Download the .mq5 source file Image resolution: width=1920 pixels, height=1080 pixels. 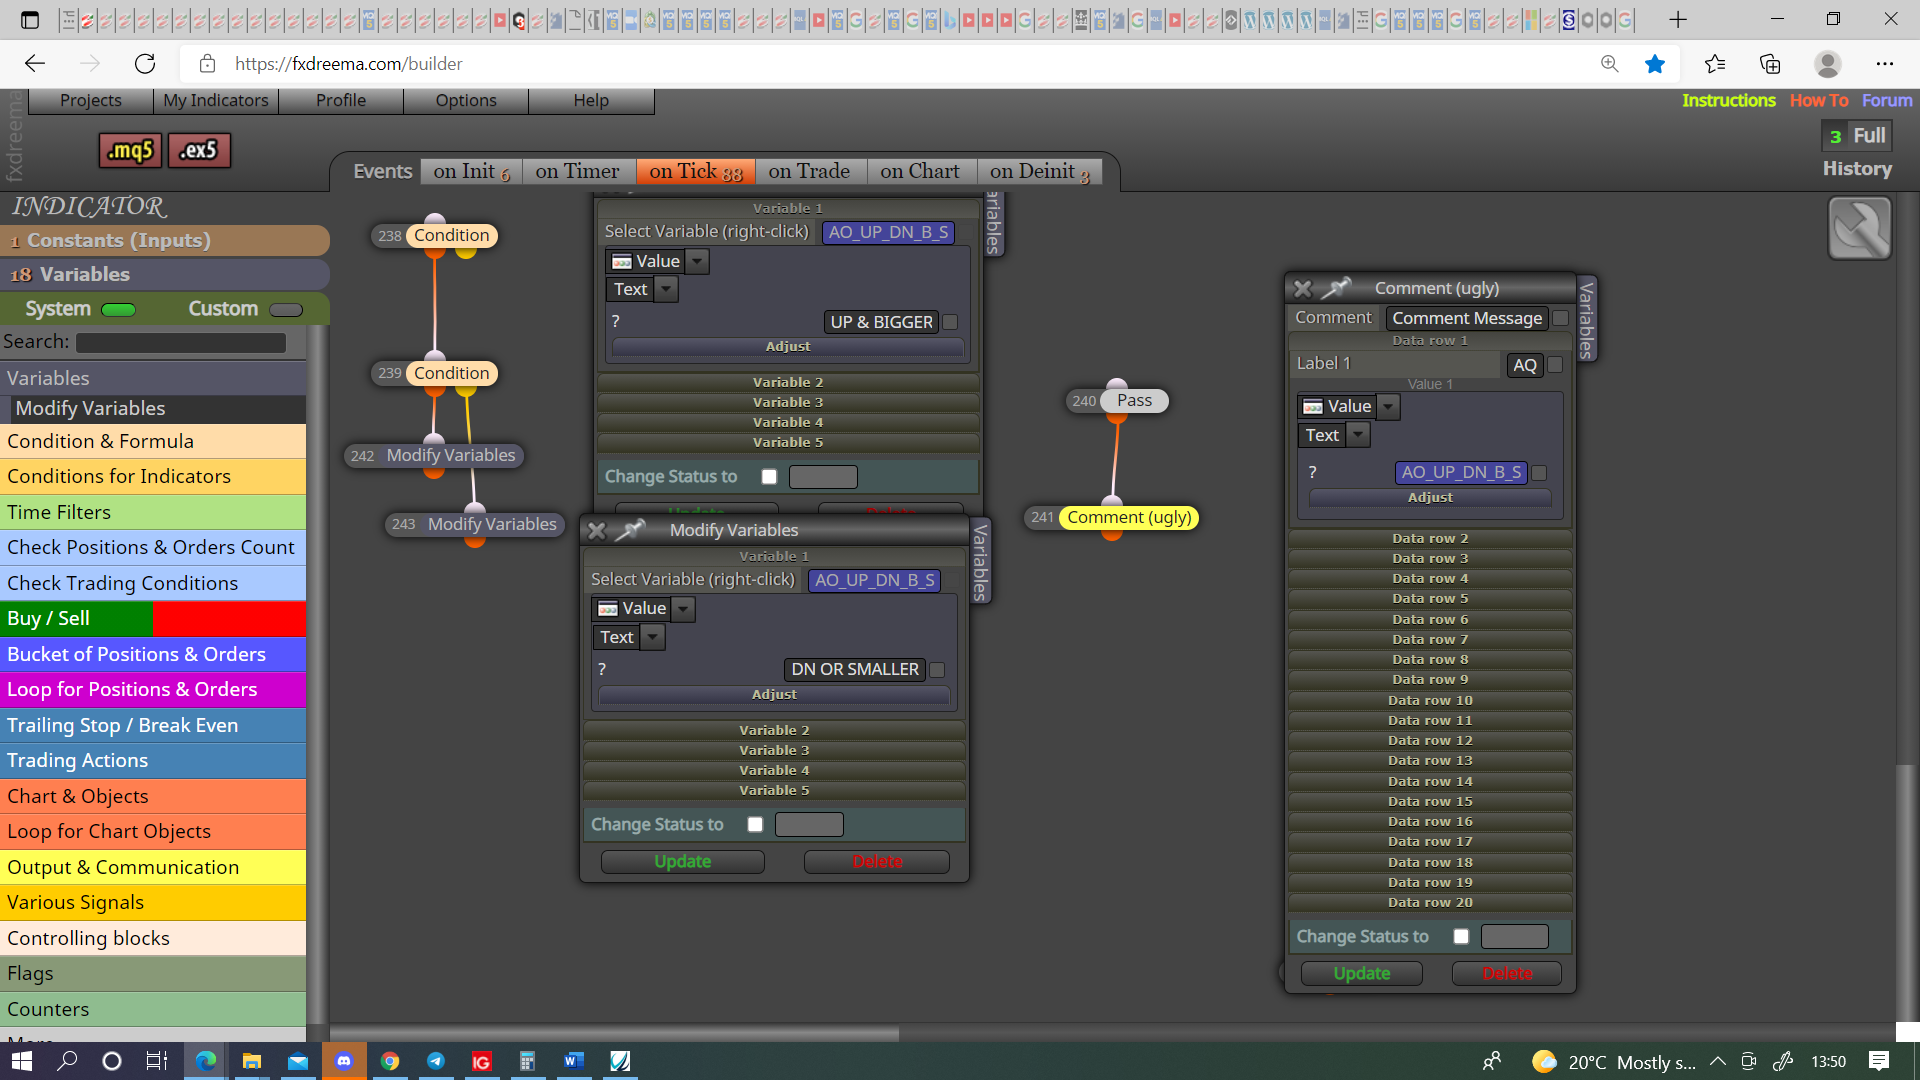[130, 150]
